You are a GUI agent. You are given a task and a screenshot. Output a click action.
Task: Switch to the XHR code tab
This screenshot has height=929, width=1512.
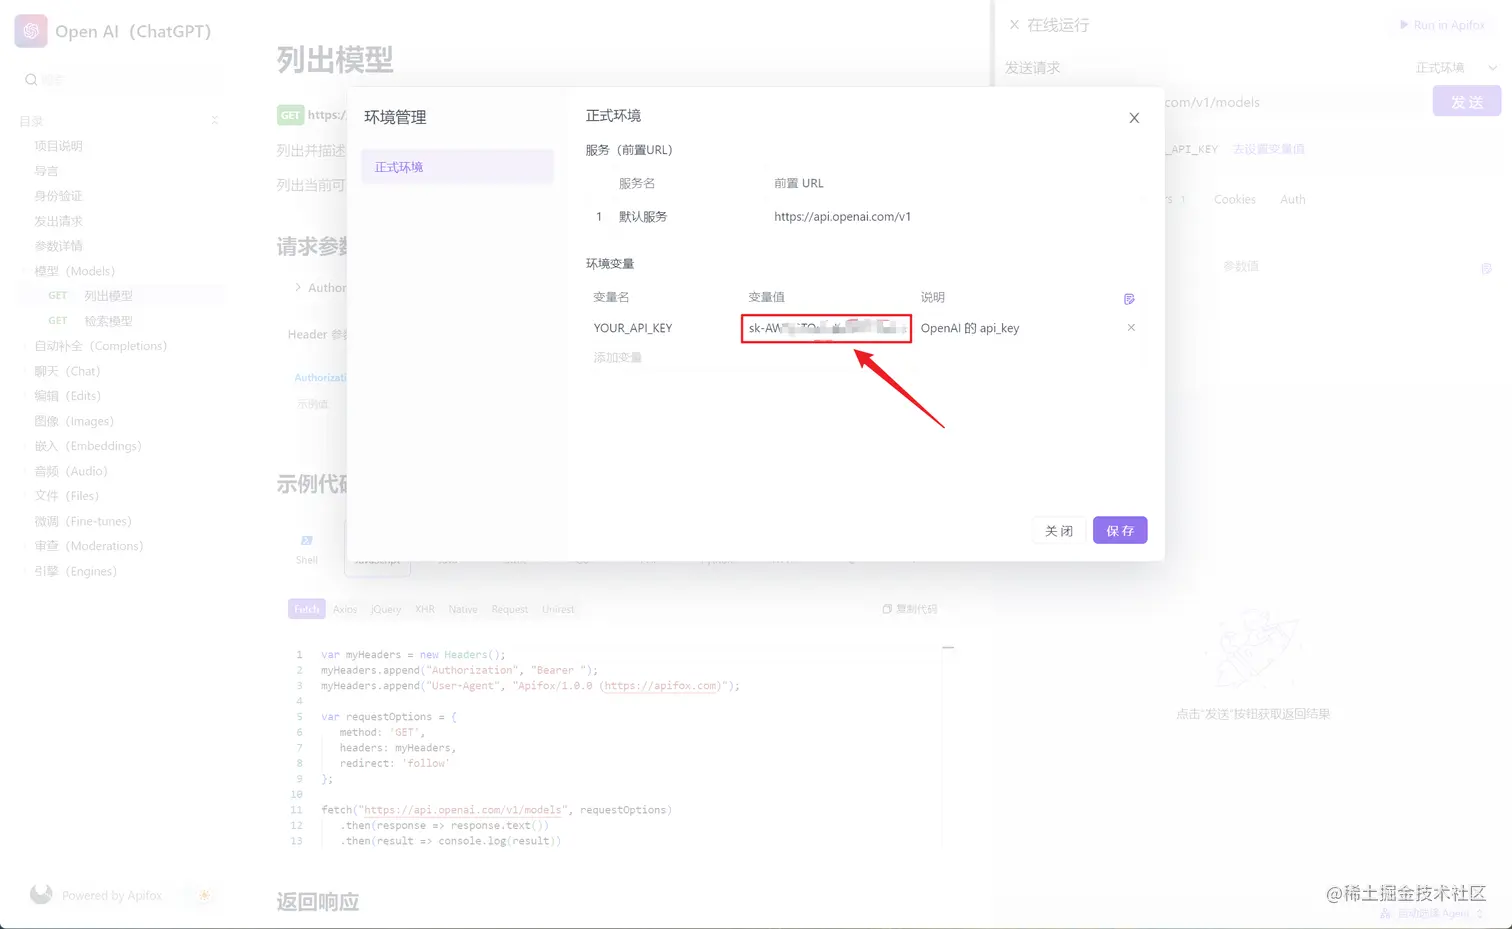(425, 609)
